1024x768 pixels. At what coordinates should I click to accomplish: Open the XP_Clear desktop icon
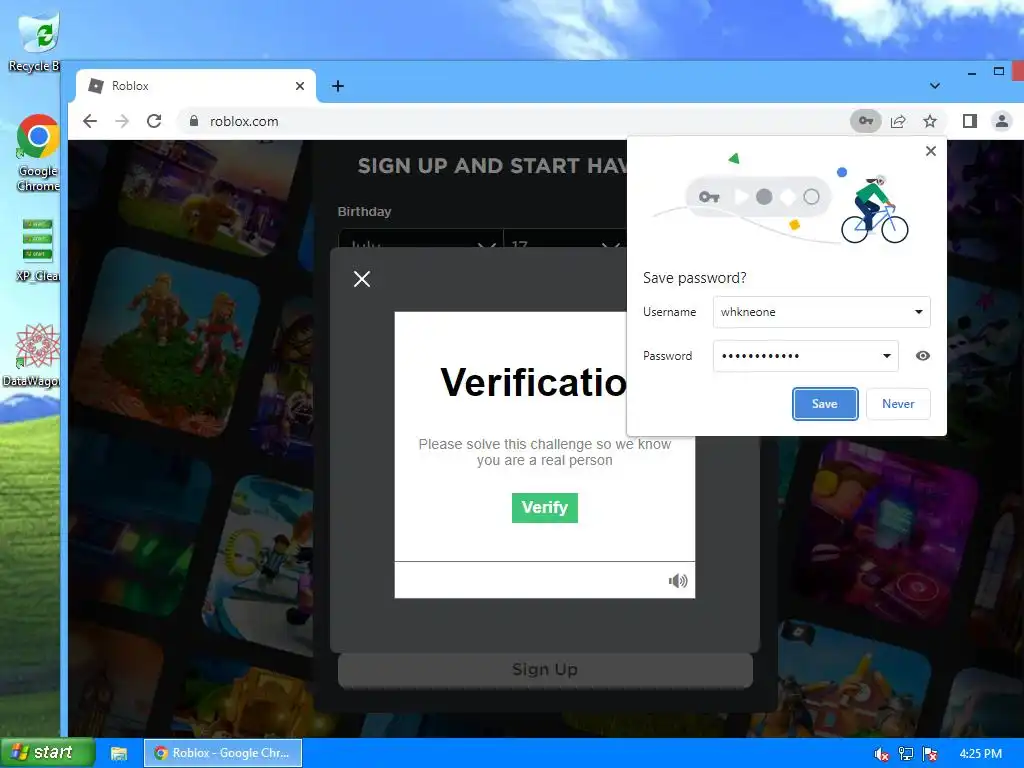click(x=37, y=250)
